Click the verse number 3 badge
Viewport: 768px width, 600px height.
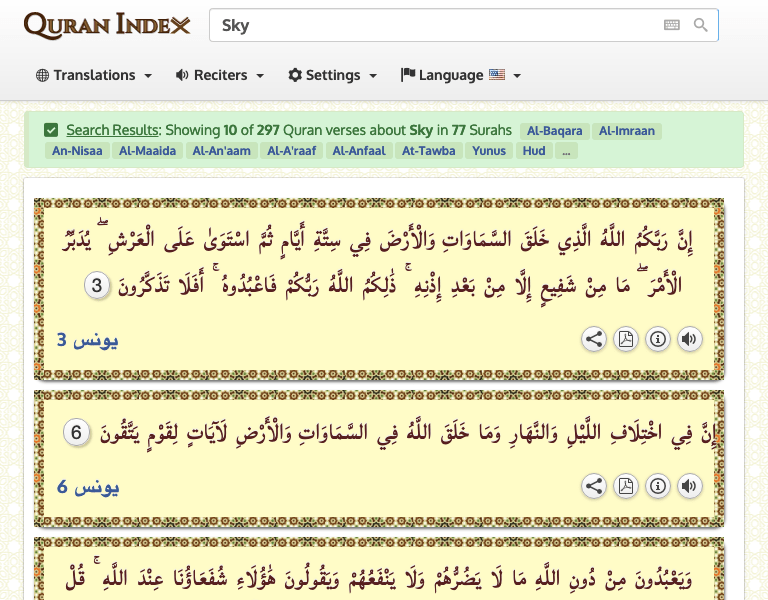tap(97, 286)
